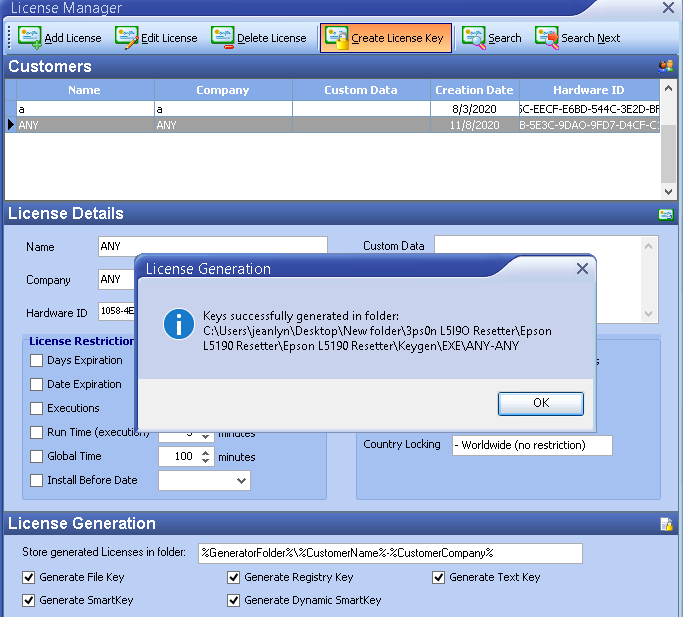The height and width of the screenshot is (617, 683).
Task: Uncheck Generate Registry Key
Action: [x=233, y=577]
